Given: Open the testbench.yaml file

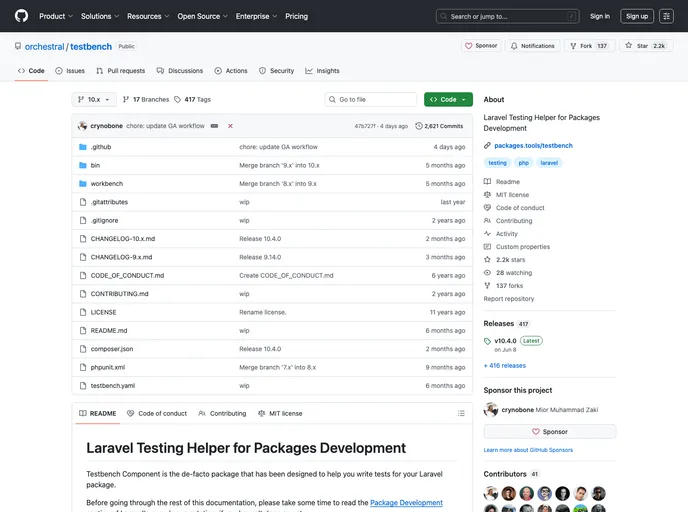Looking at the screenshot, I should pos(113,386).
